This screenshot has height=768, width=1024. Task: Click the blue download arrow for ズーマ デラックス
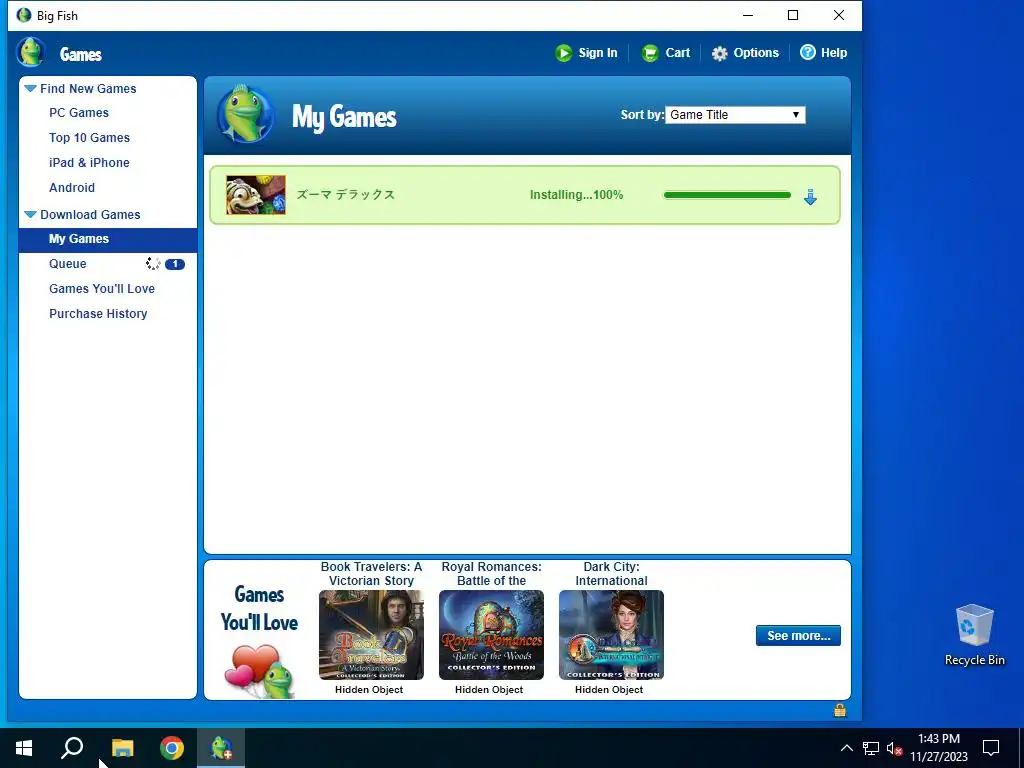810,197
